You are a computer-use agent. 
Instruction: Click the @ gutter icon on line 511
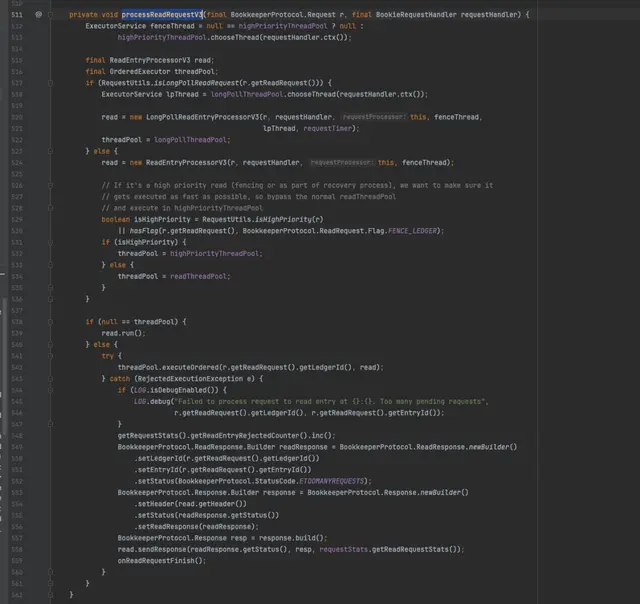point(39,15)
